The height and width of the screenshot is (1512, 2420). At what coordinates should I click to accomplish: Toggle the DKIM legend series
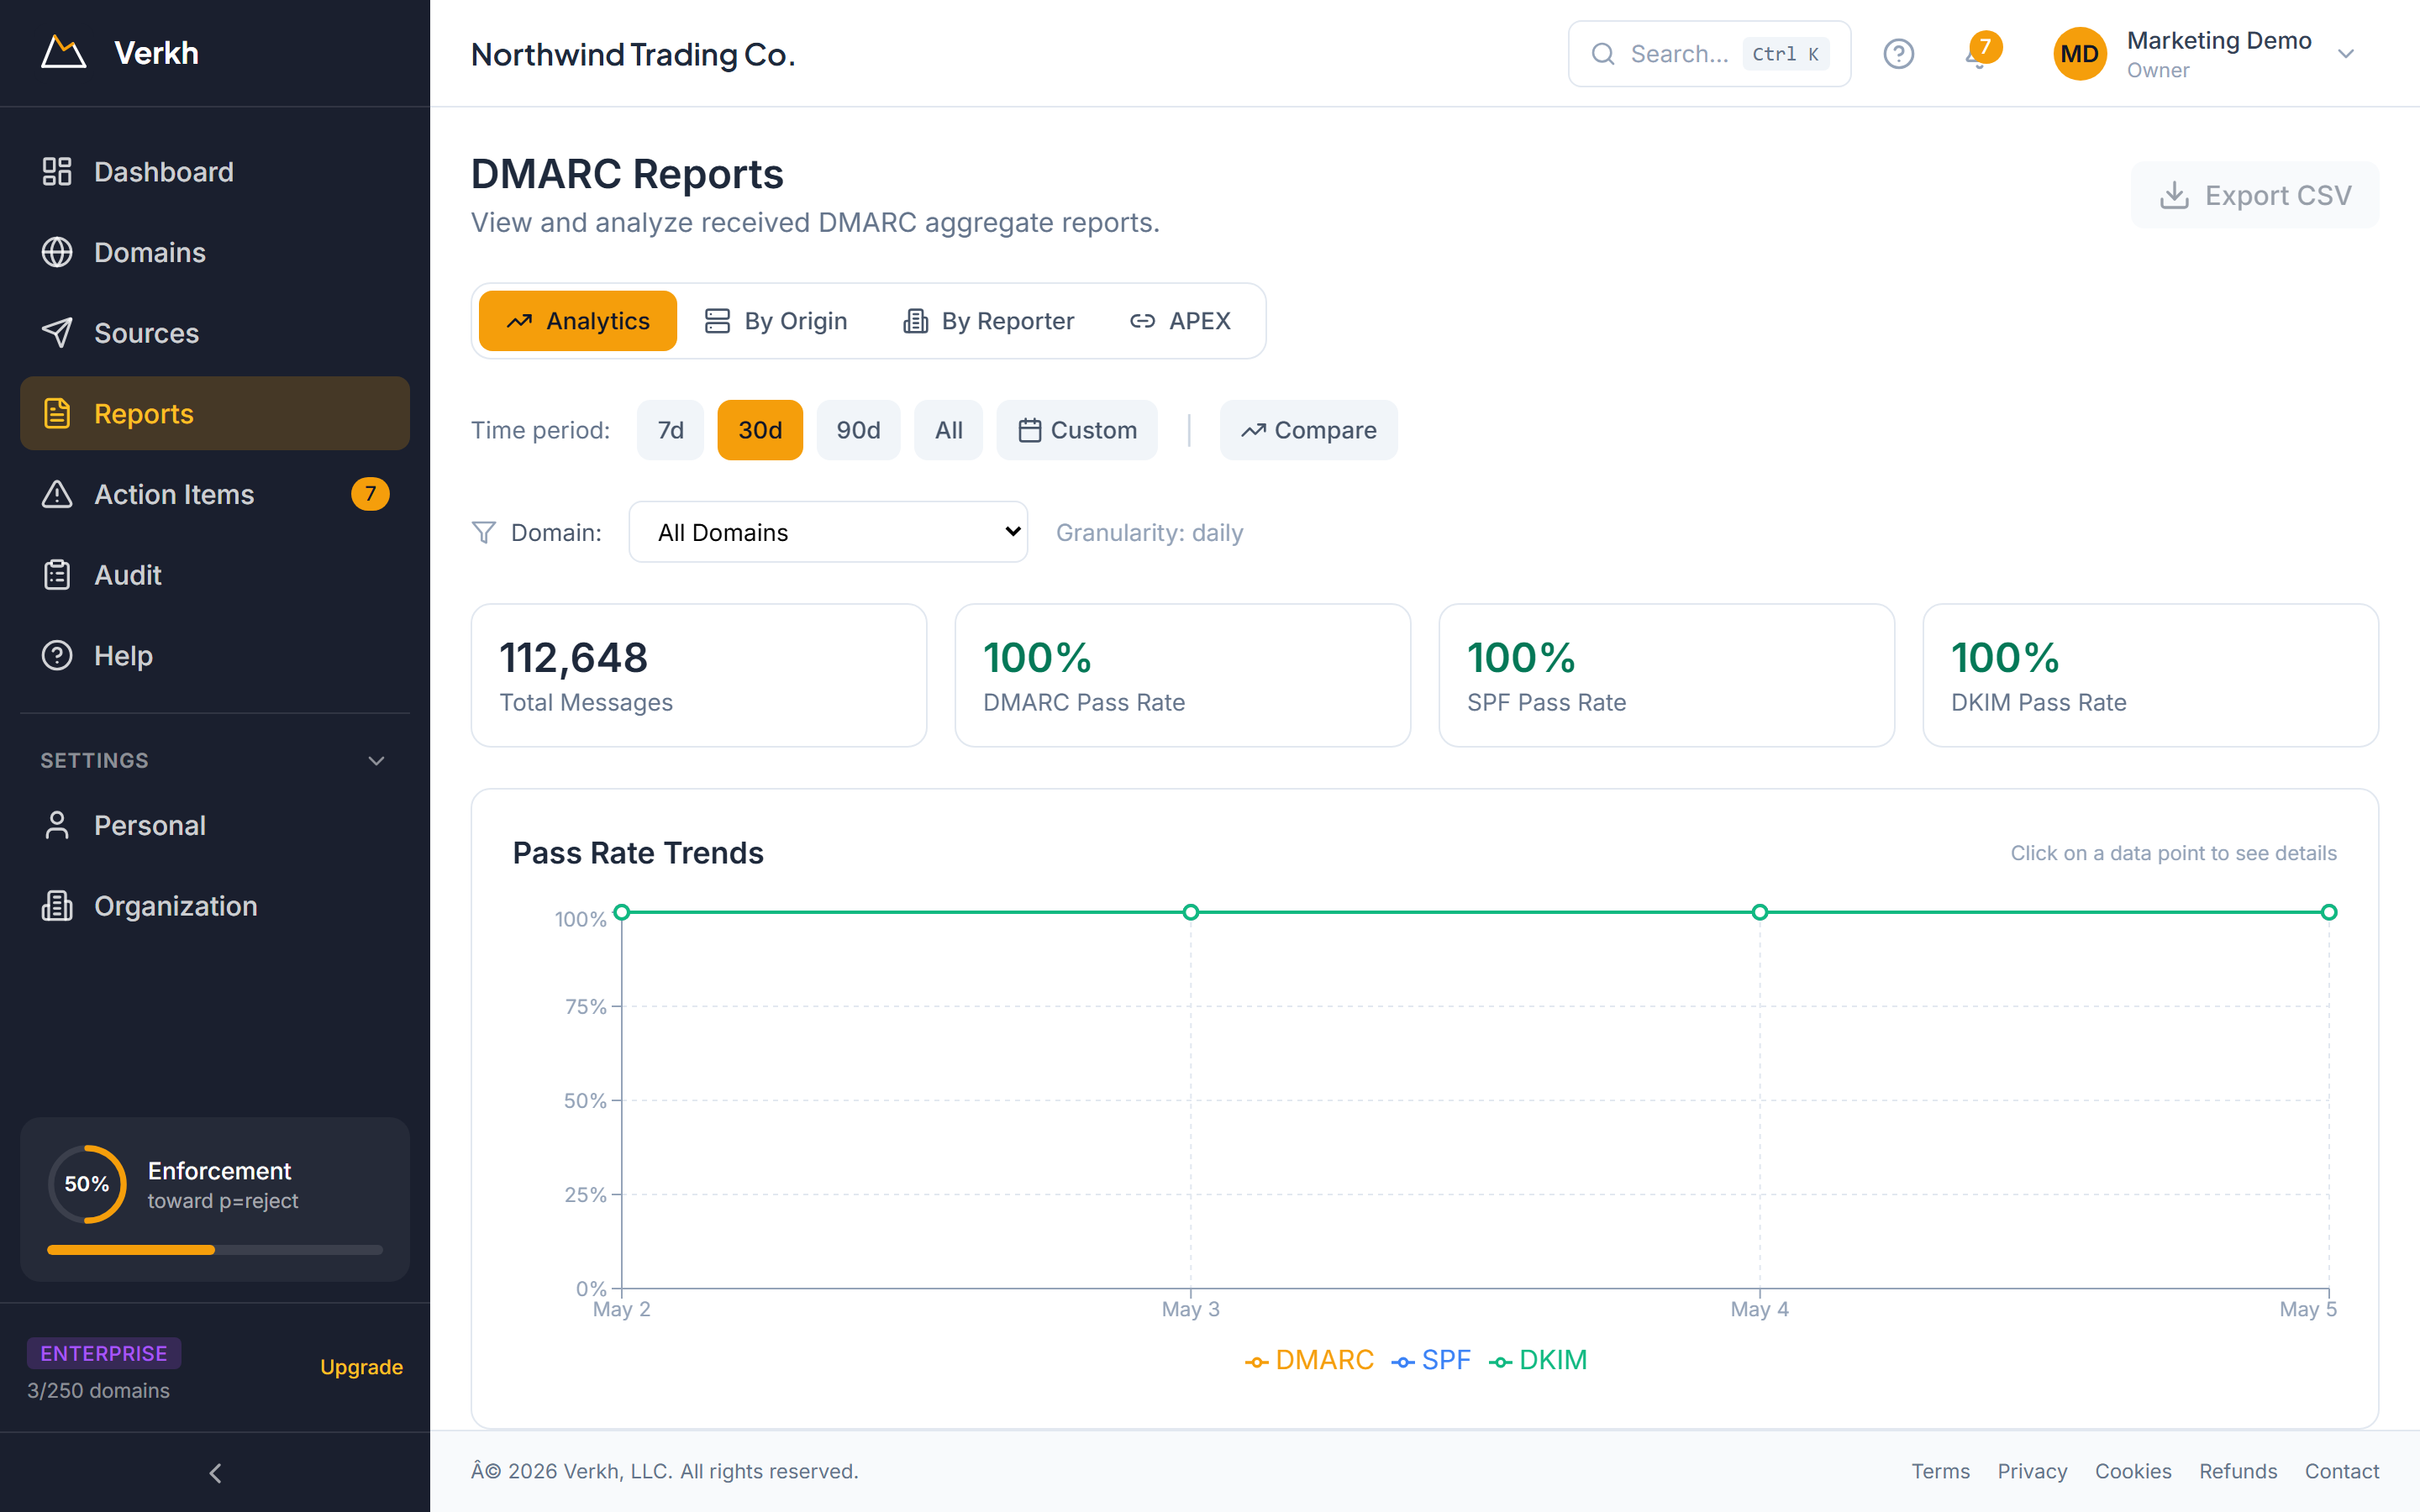click(x=1538, y=1360)
